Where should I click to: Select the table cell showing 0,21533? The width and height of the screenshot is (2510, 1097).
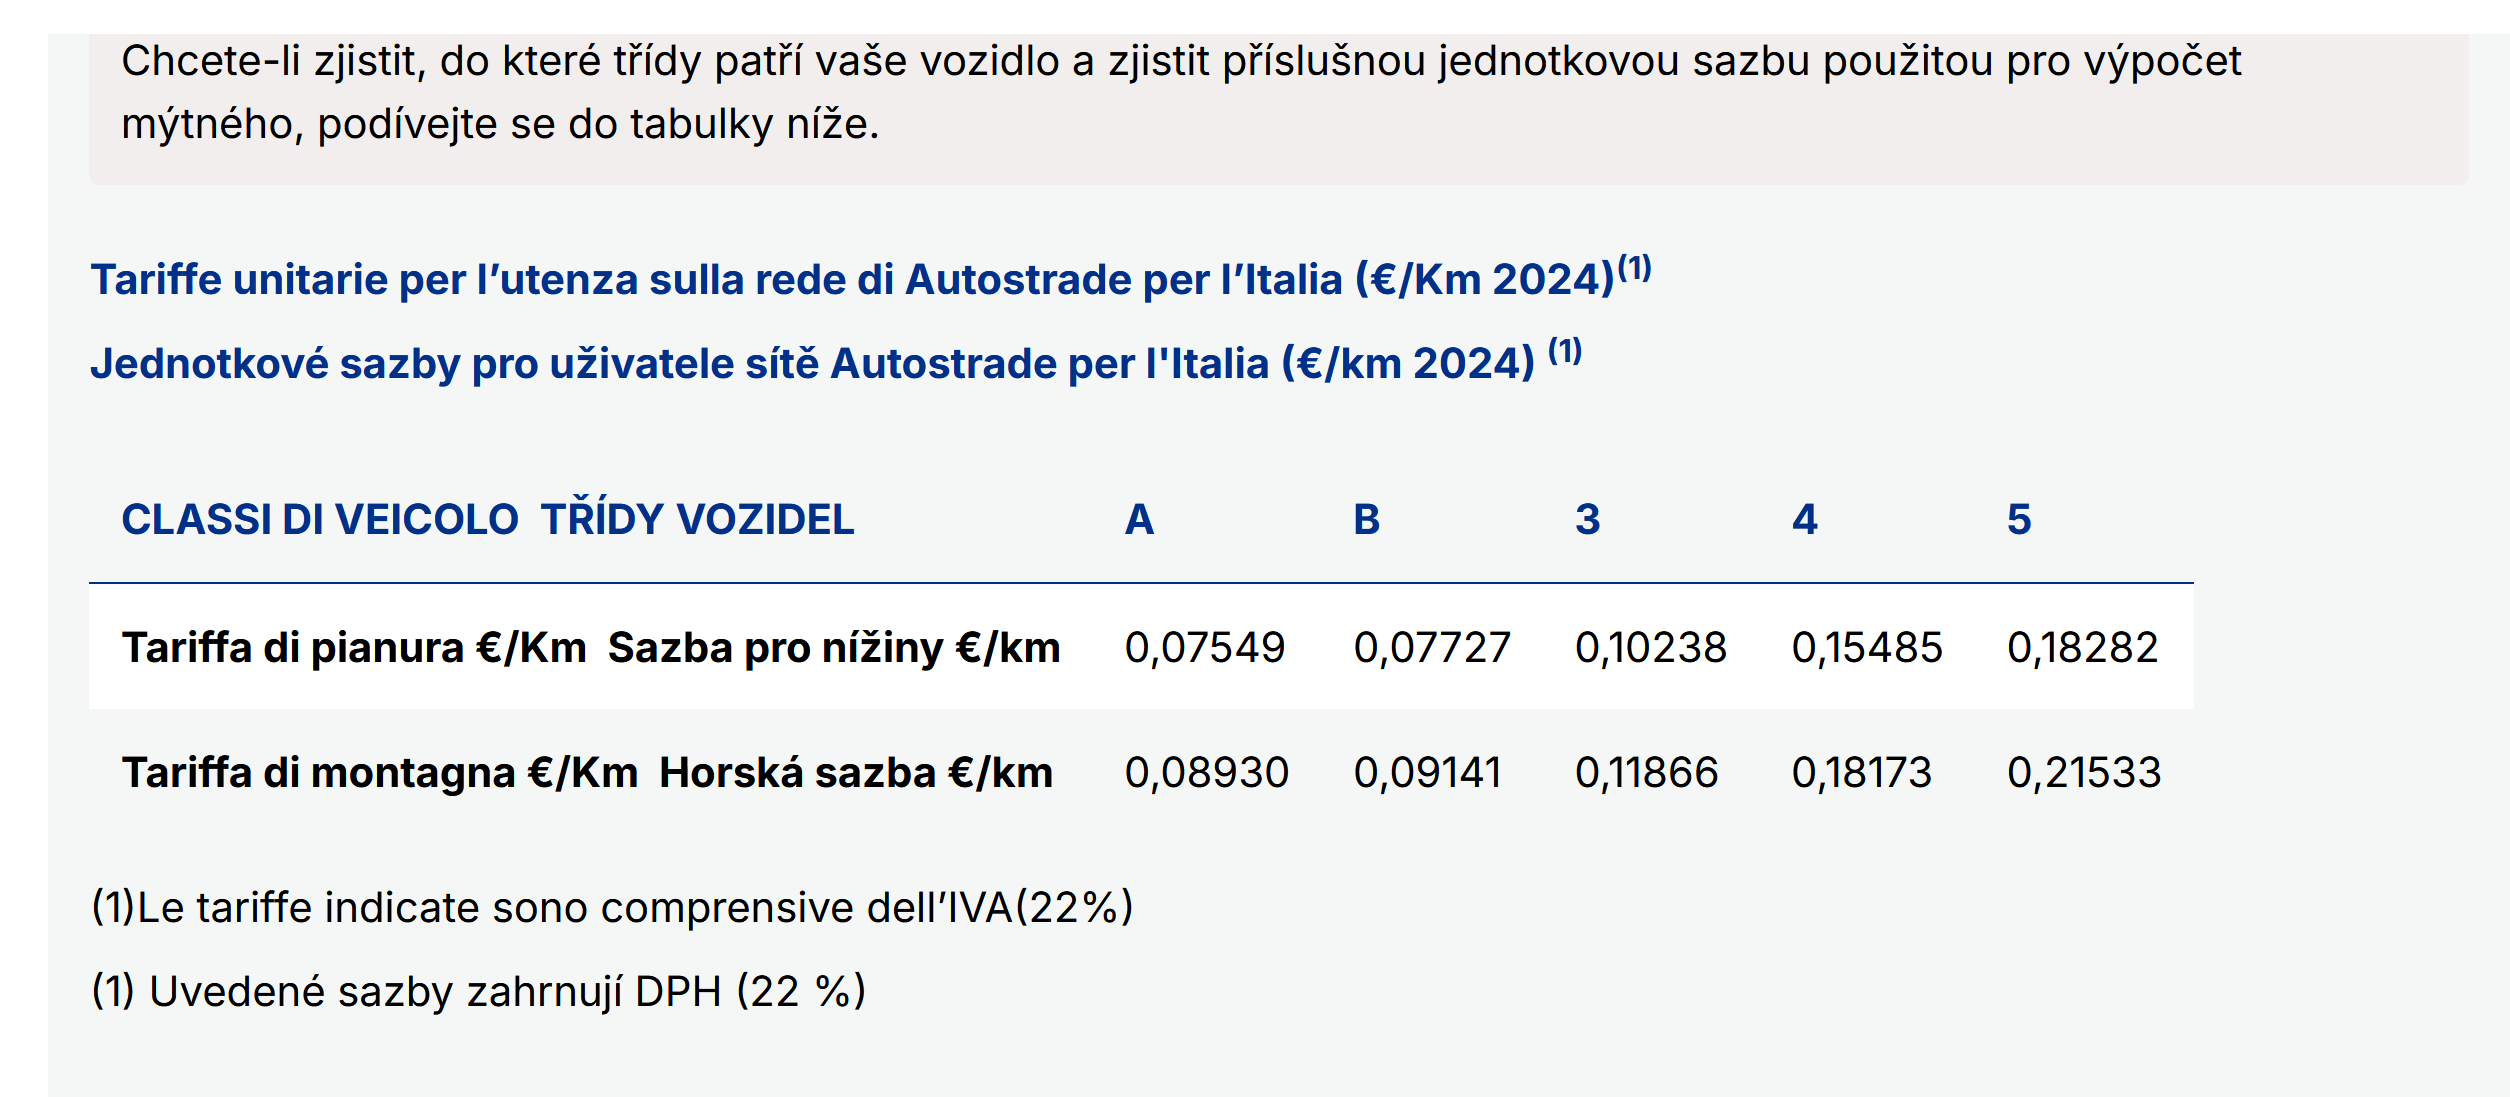click(2084, 773)
